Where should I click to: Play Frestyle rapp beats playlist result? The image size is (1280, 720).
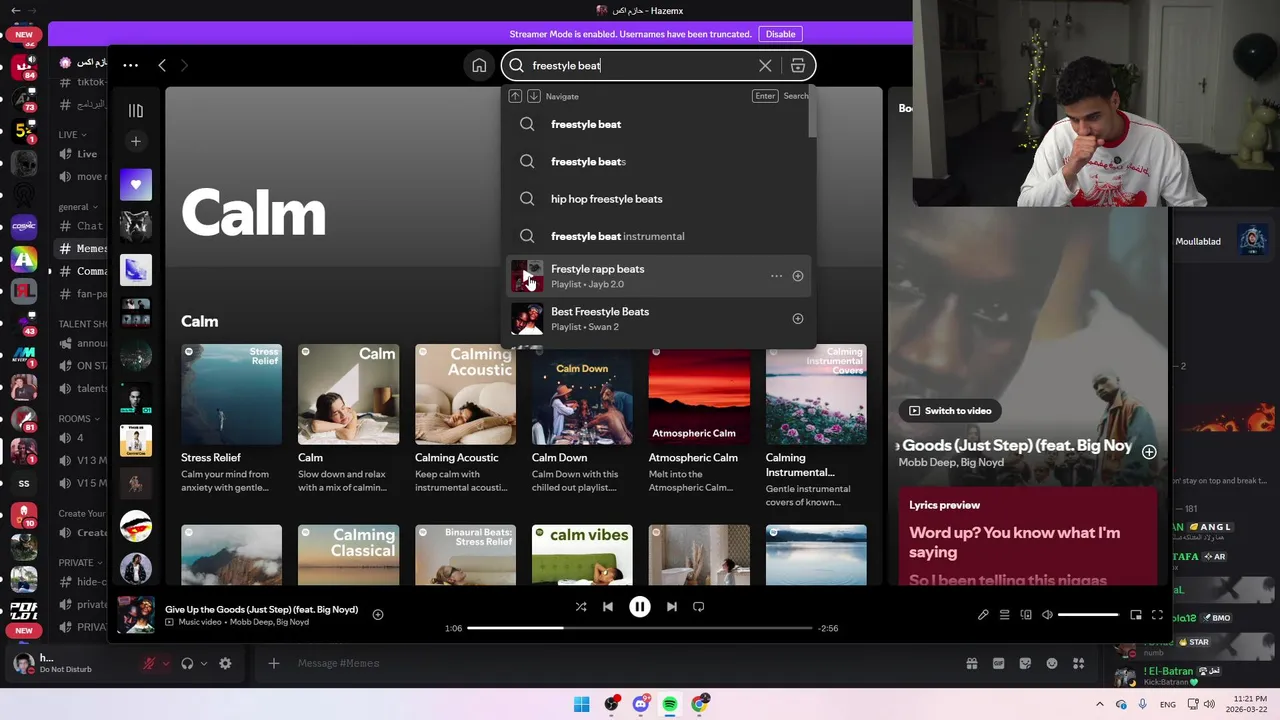527,276
